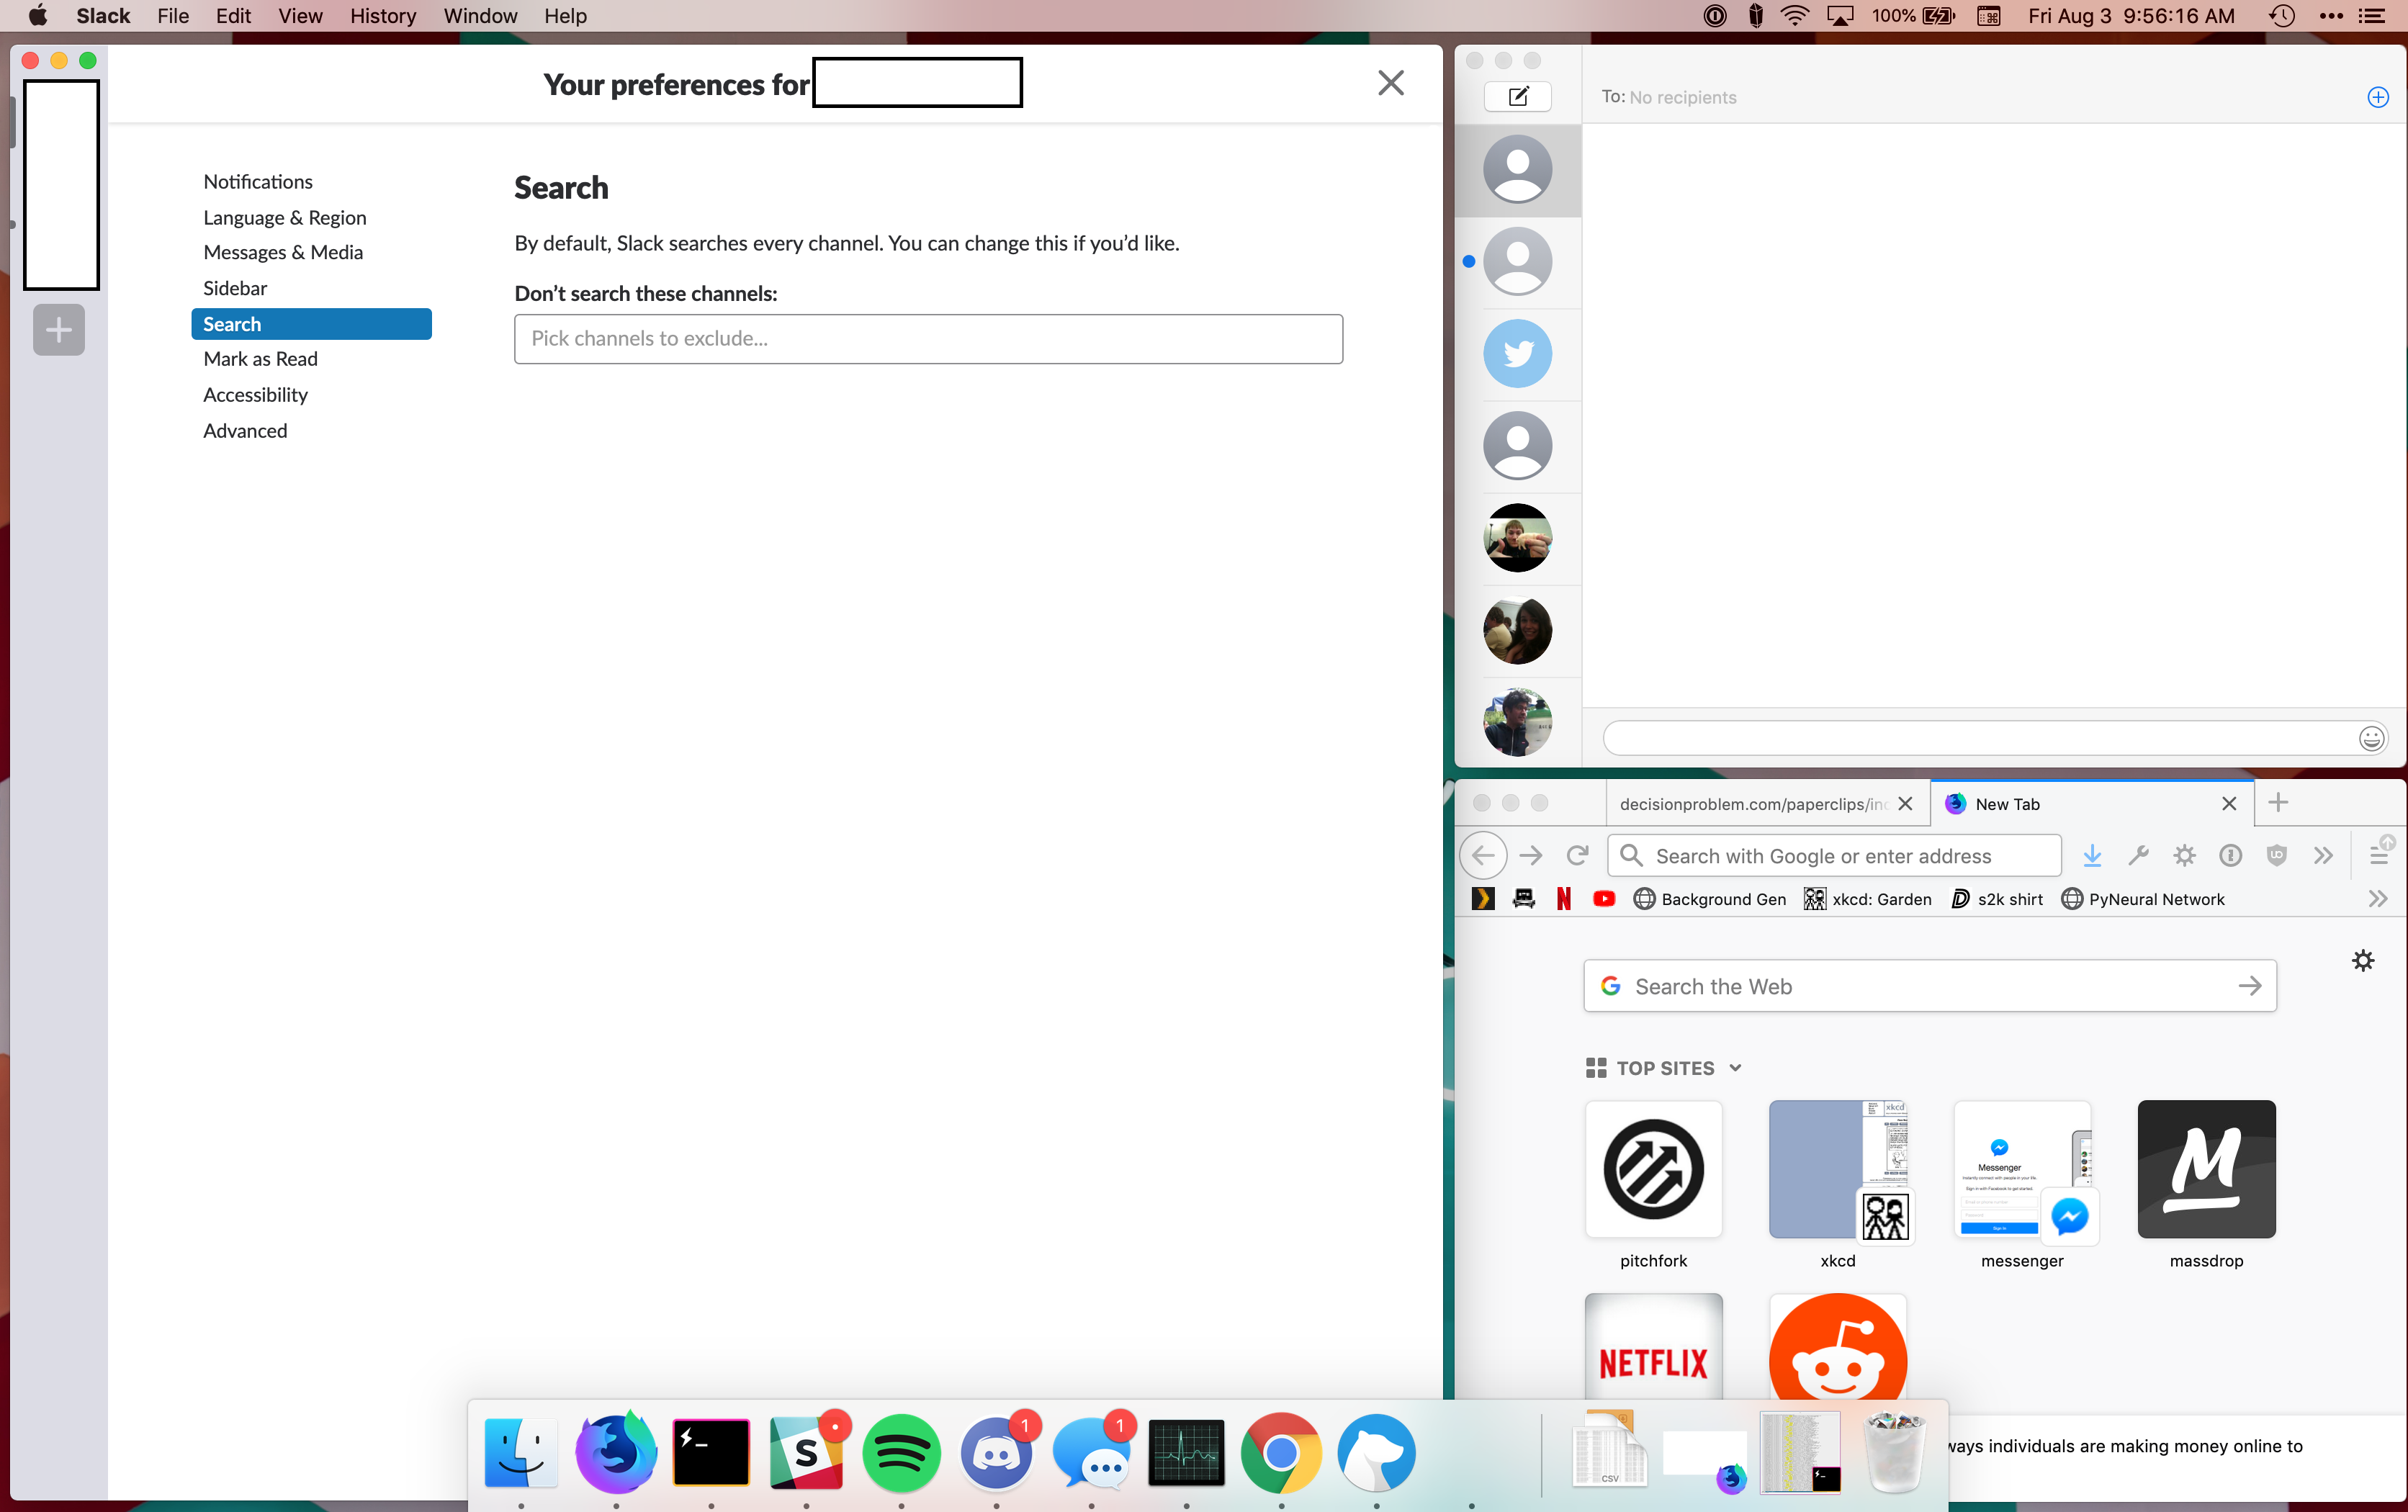Click the 1Password extension icon

[x=2230, y=856]
